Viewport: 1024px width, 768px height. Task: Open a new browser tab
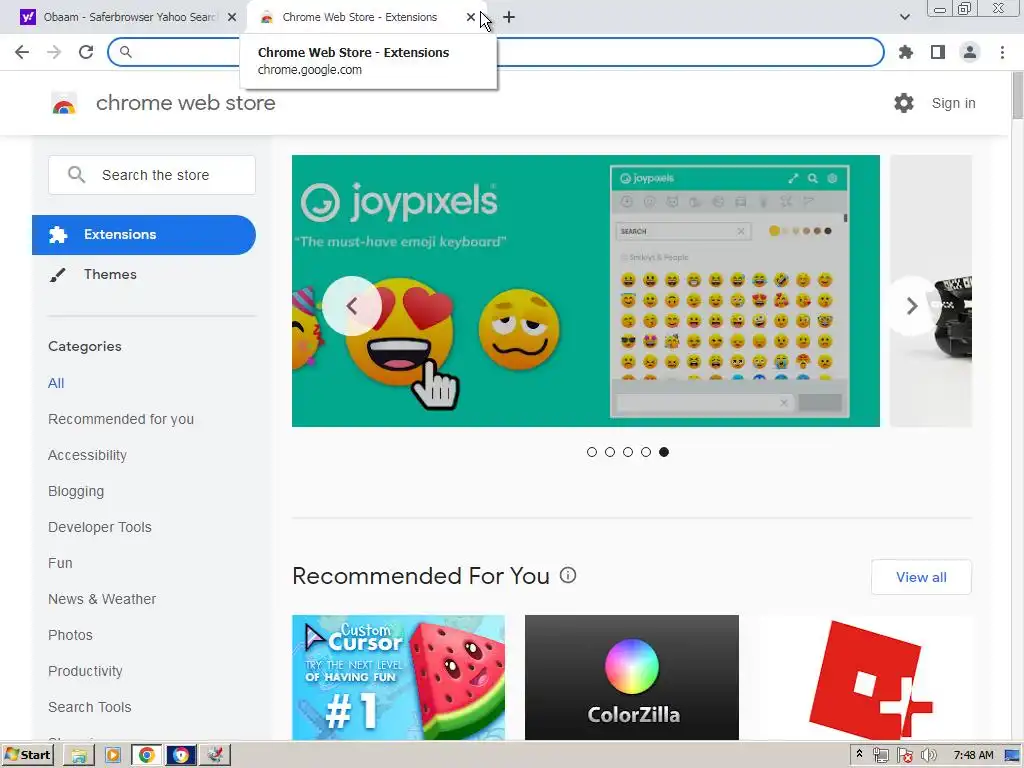click(509, 18)
